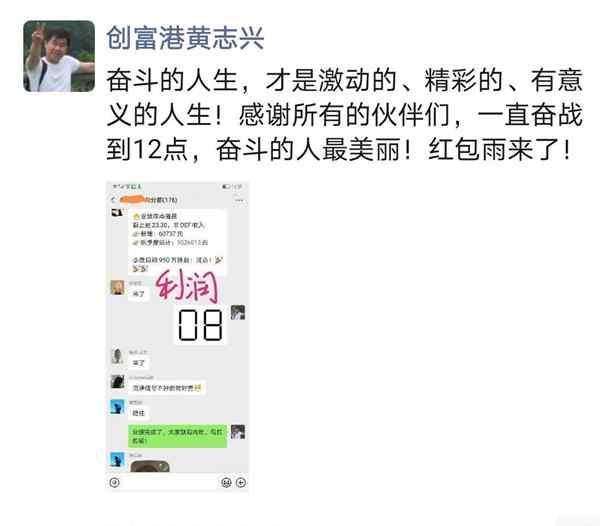
Task: Click chat message text input field
Action: (x=170, y=482)
